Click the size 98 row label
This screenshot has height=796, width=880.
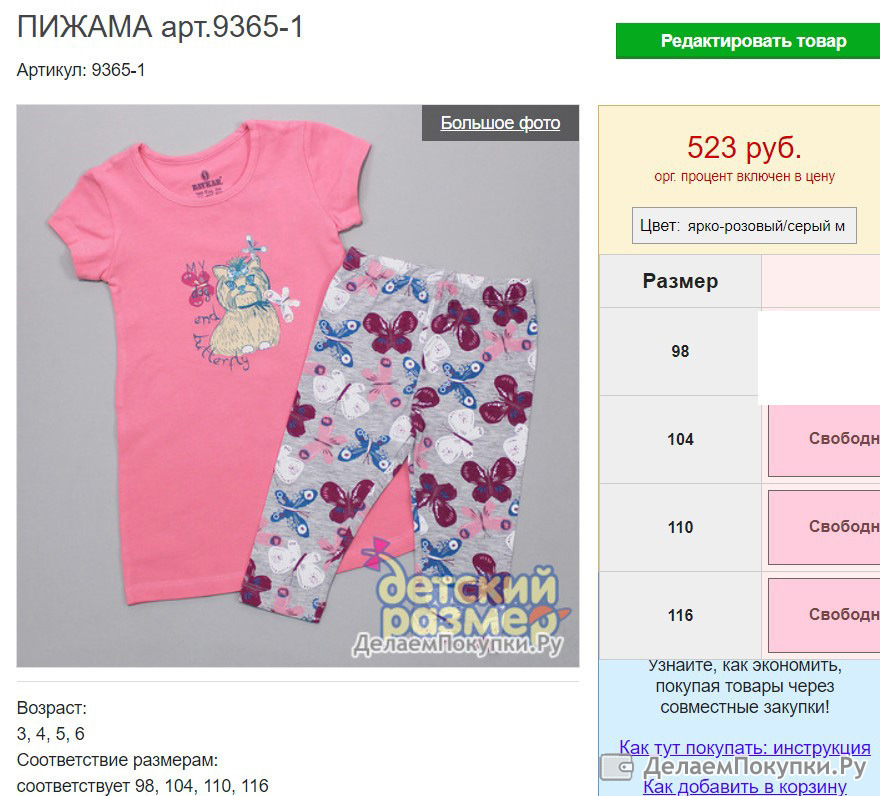click(680, 351)
